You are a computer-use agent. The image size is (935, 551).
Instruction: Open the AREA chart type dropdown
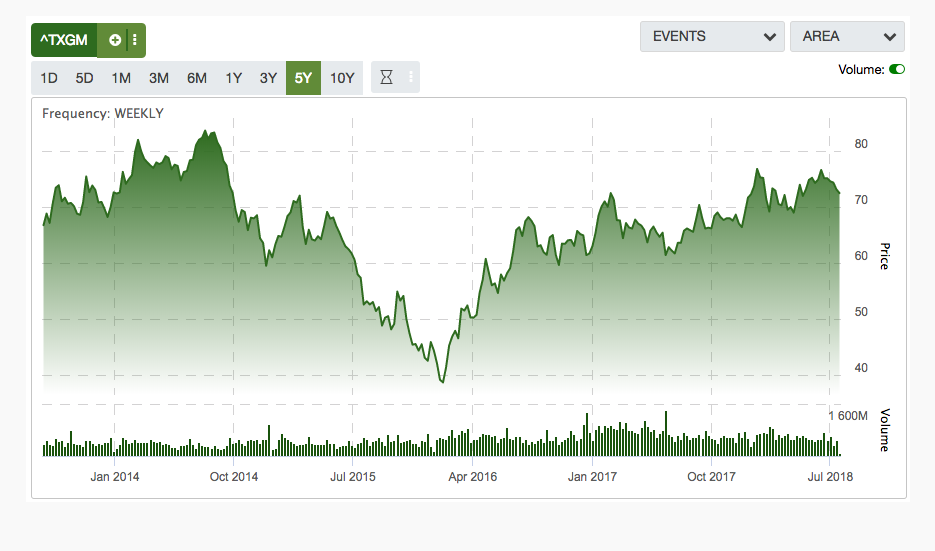pos(847,37)
